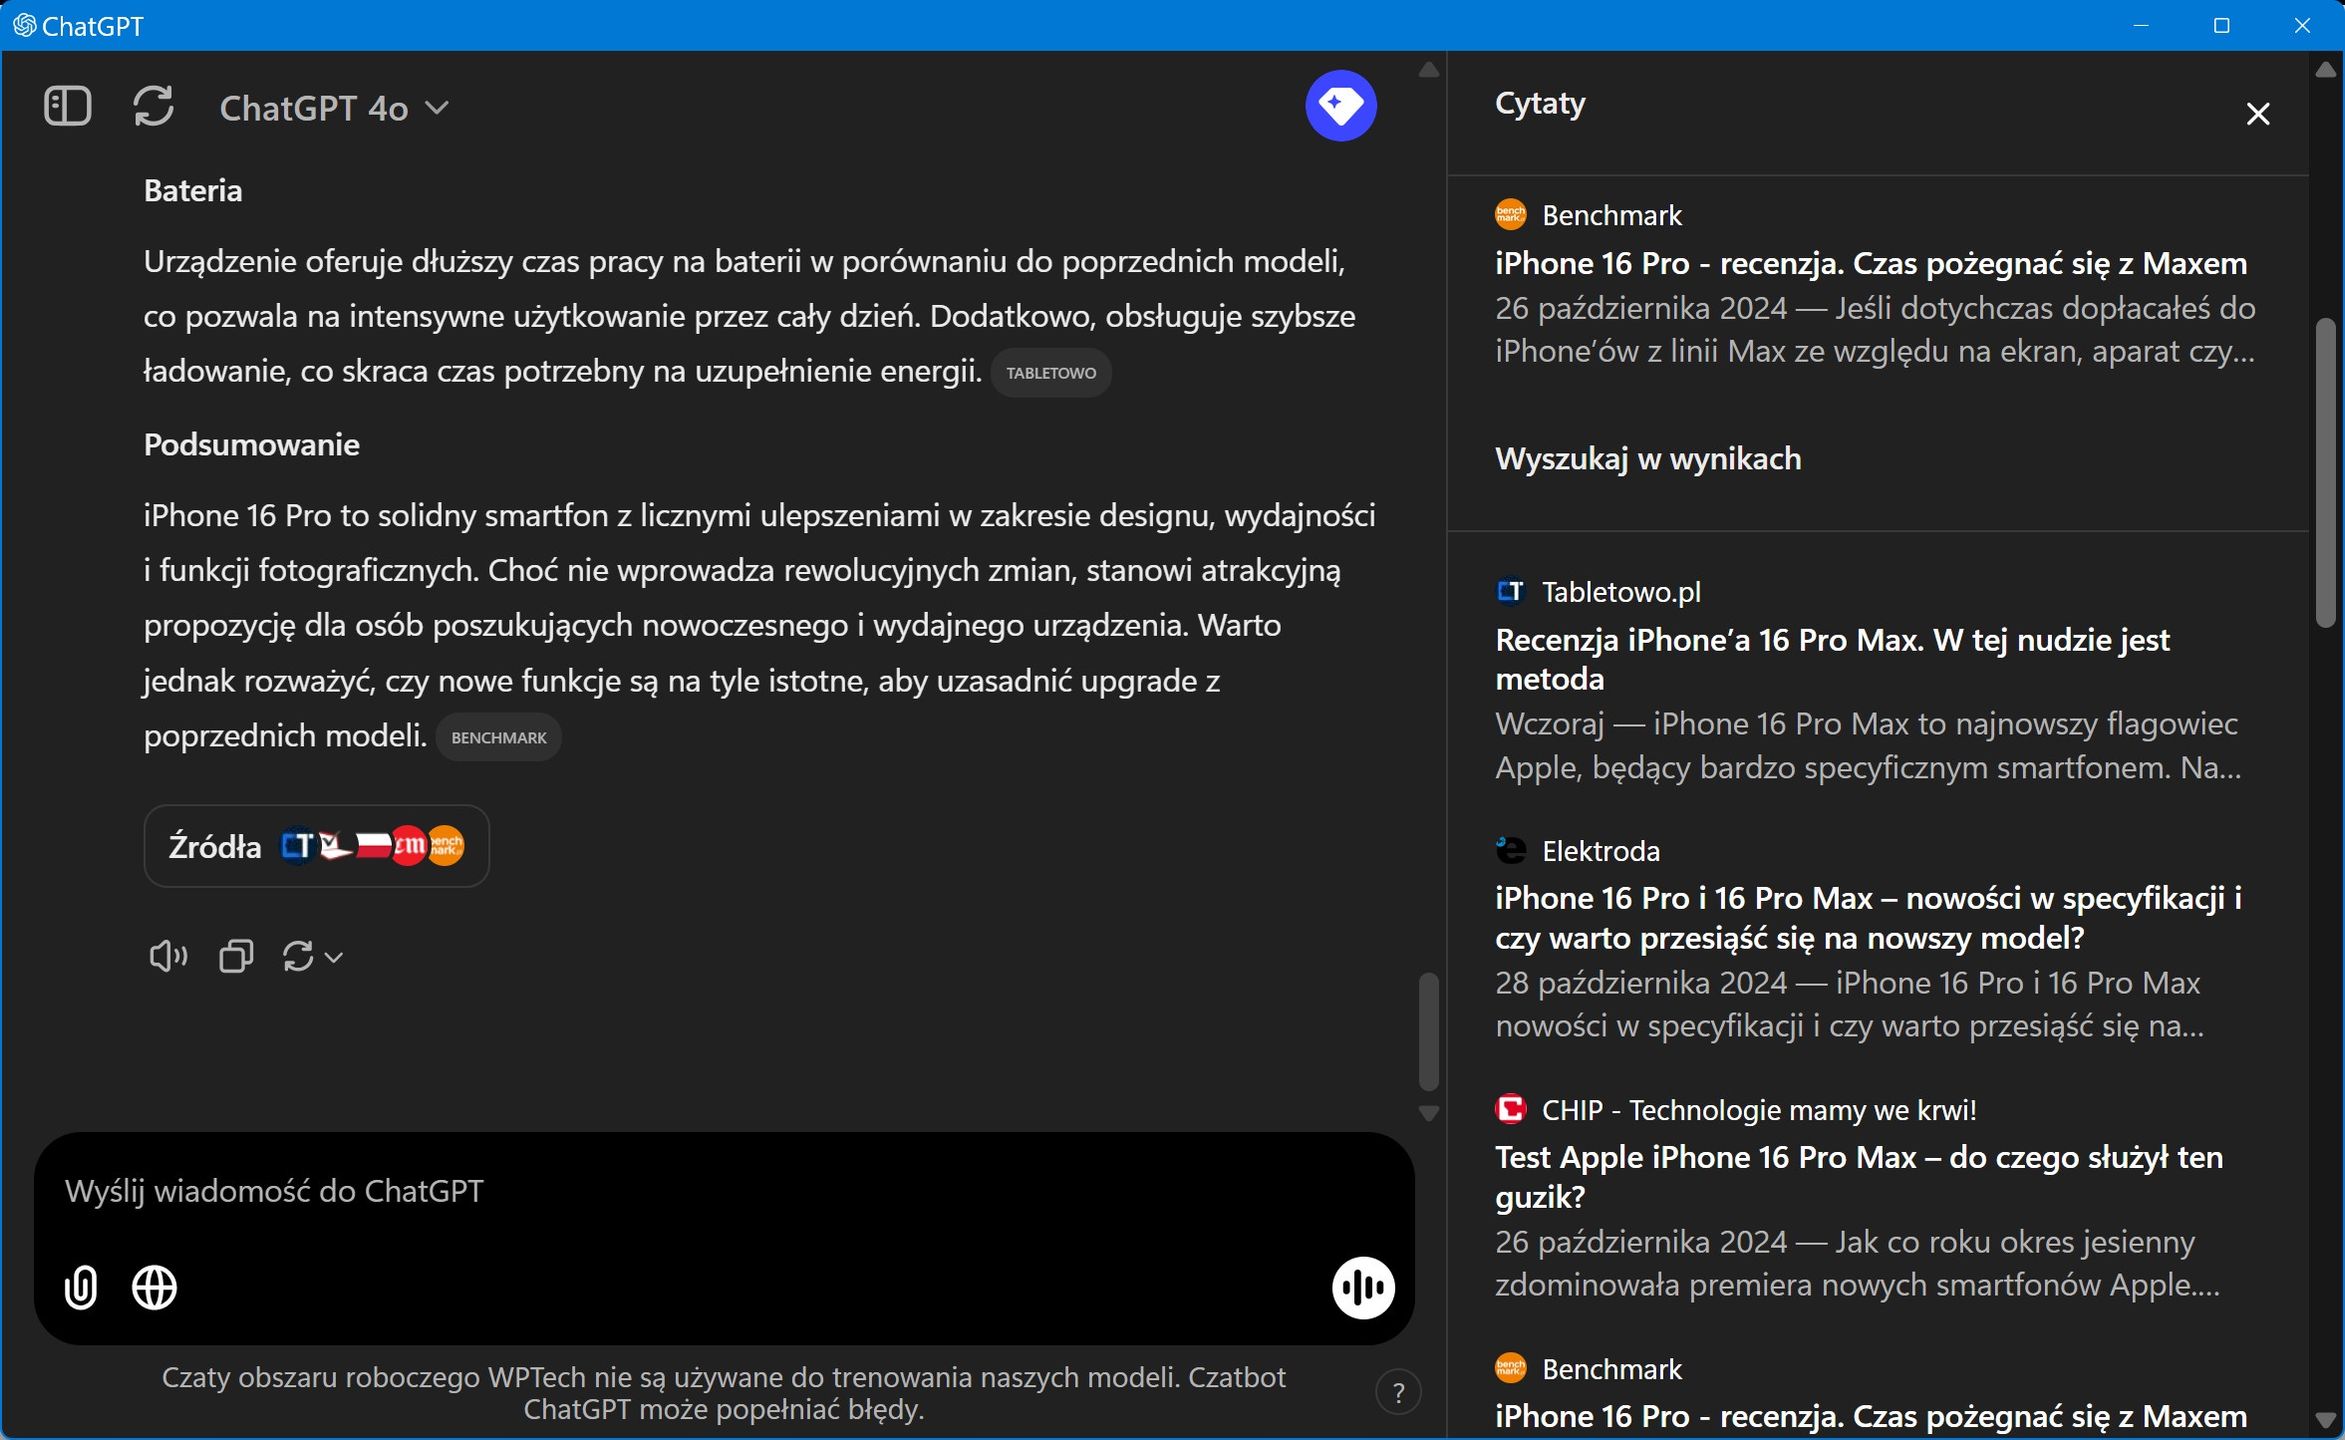2345x1440 pixels.
Task: Focus the message input field
Action: coord(724,1191)
